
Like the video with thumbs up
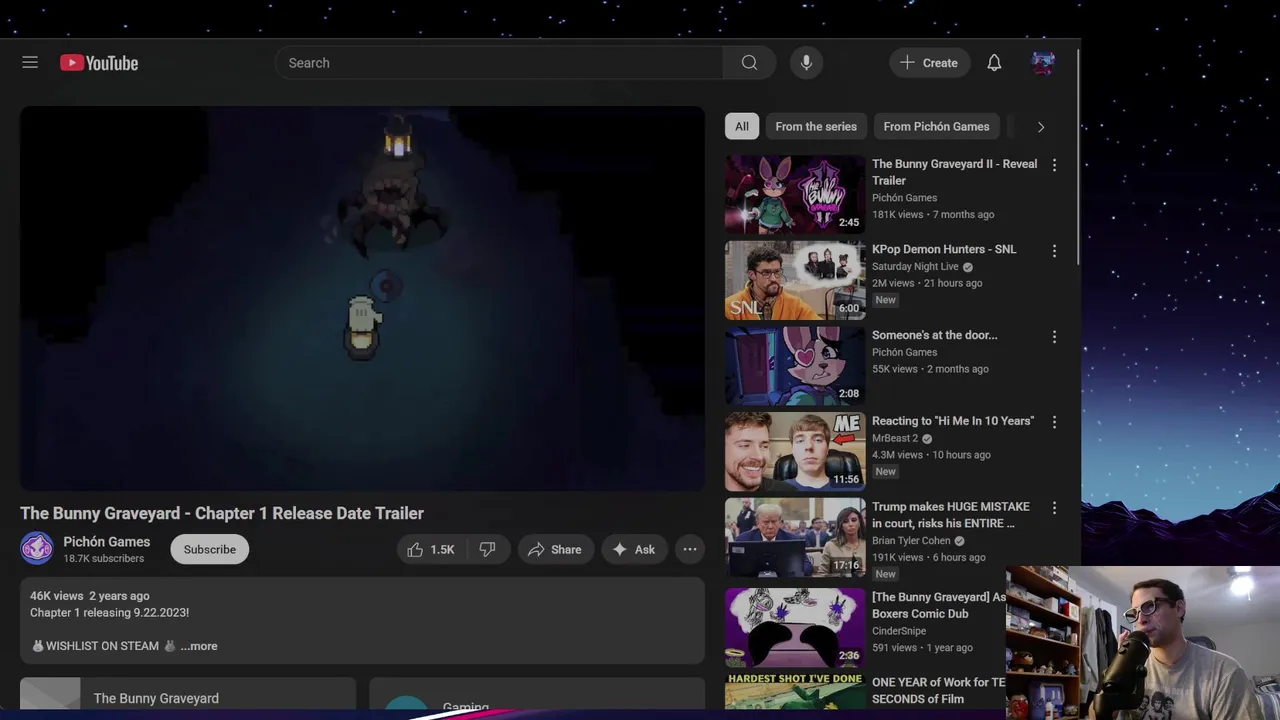[x=431, y=549]
